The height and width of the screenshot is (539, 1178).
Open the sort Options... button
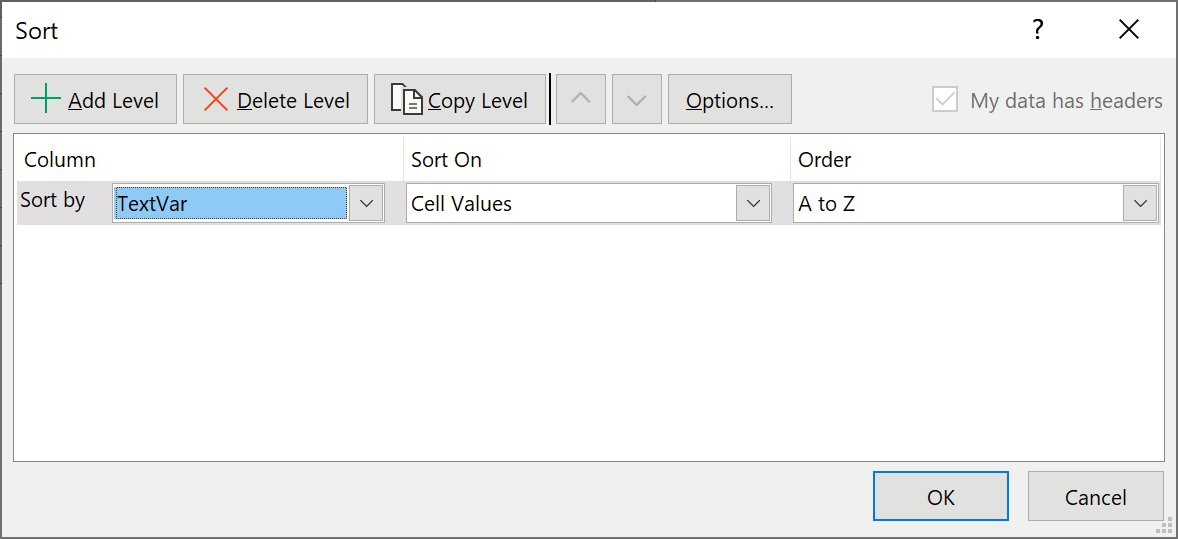(729, 100)
